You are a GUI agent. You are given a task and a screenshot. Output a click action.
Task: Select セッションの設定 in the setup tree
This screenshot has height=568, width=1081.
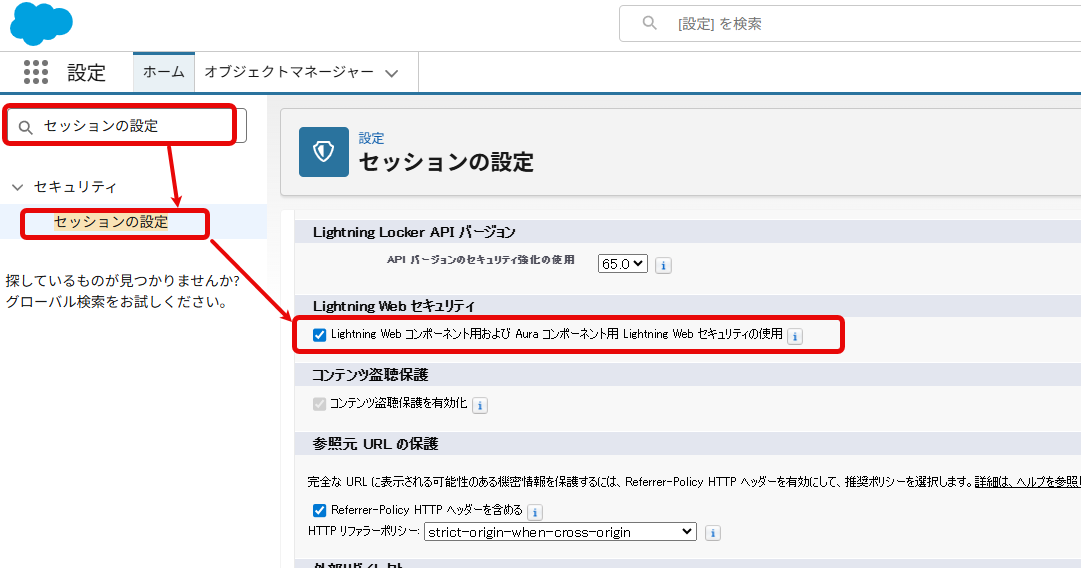pyautogui.click(x=111, y=222)
